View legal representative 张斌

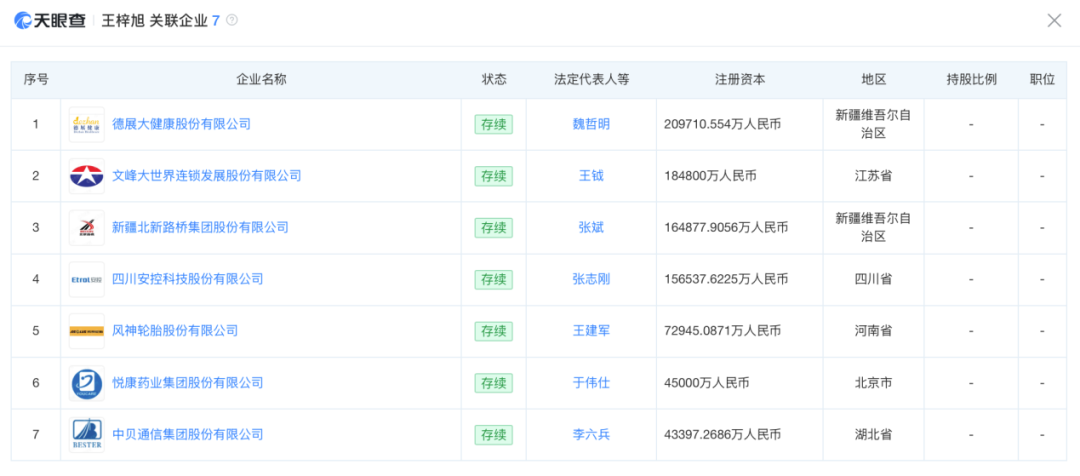[x=591, y=228]
